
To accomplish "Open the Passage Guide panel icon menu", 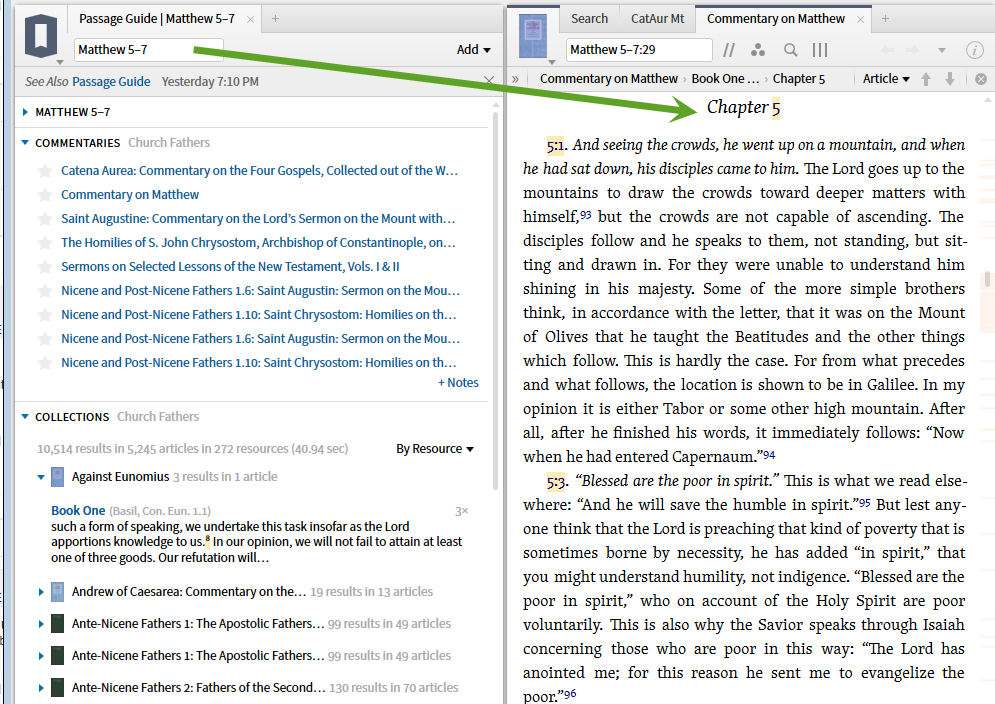I will click(41, 37).
